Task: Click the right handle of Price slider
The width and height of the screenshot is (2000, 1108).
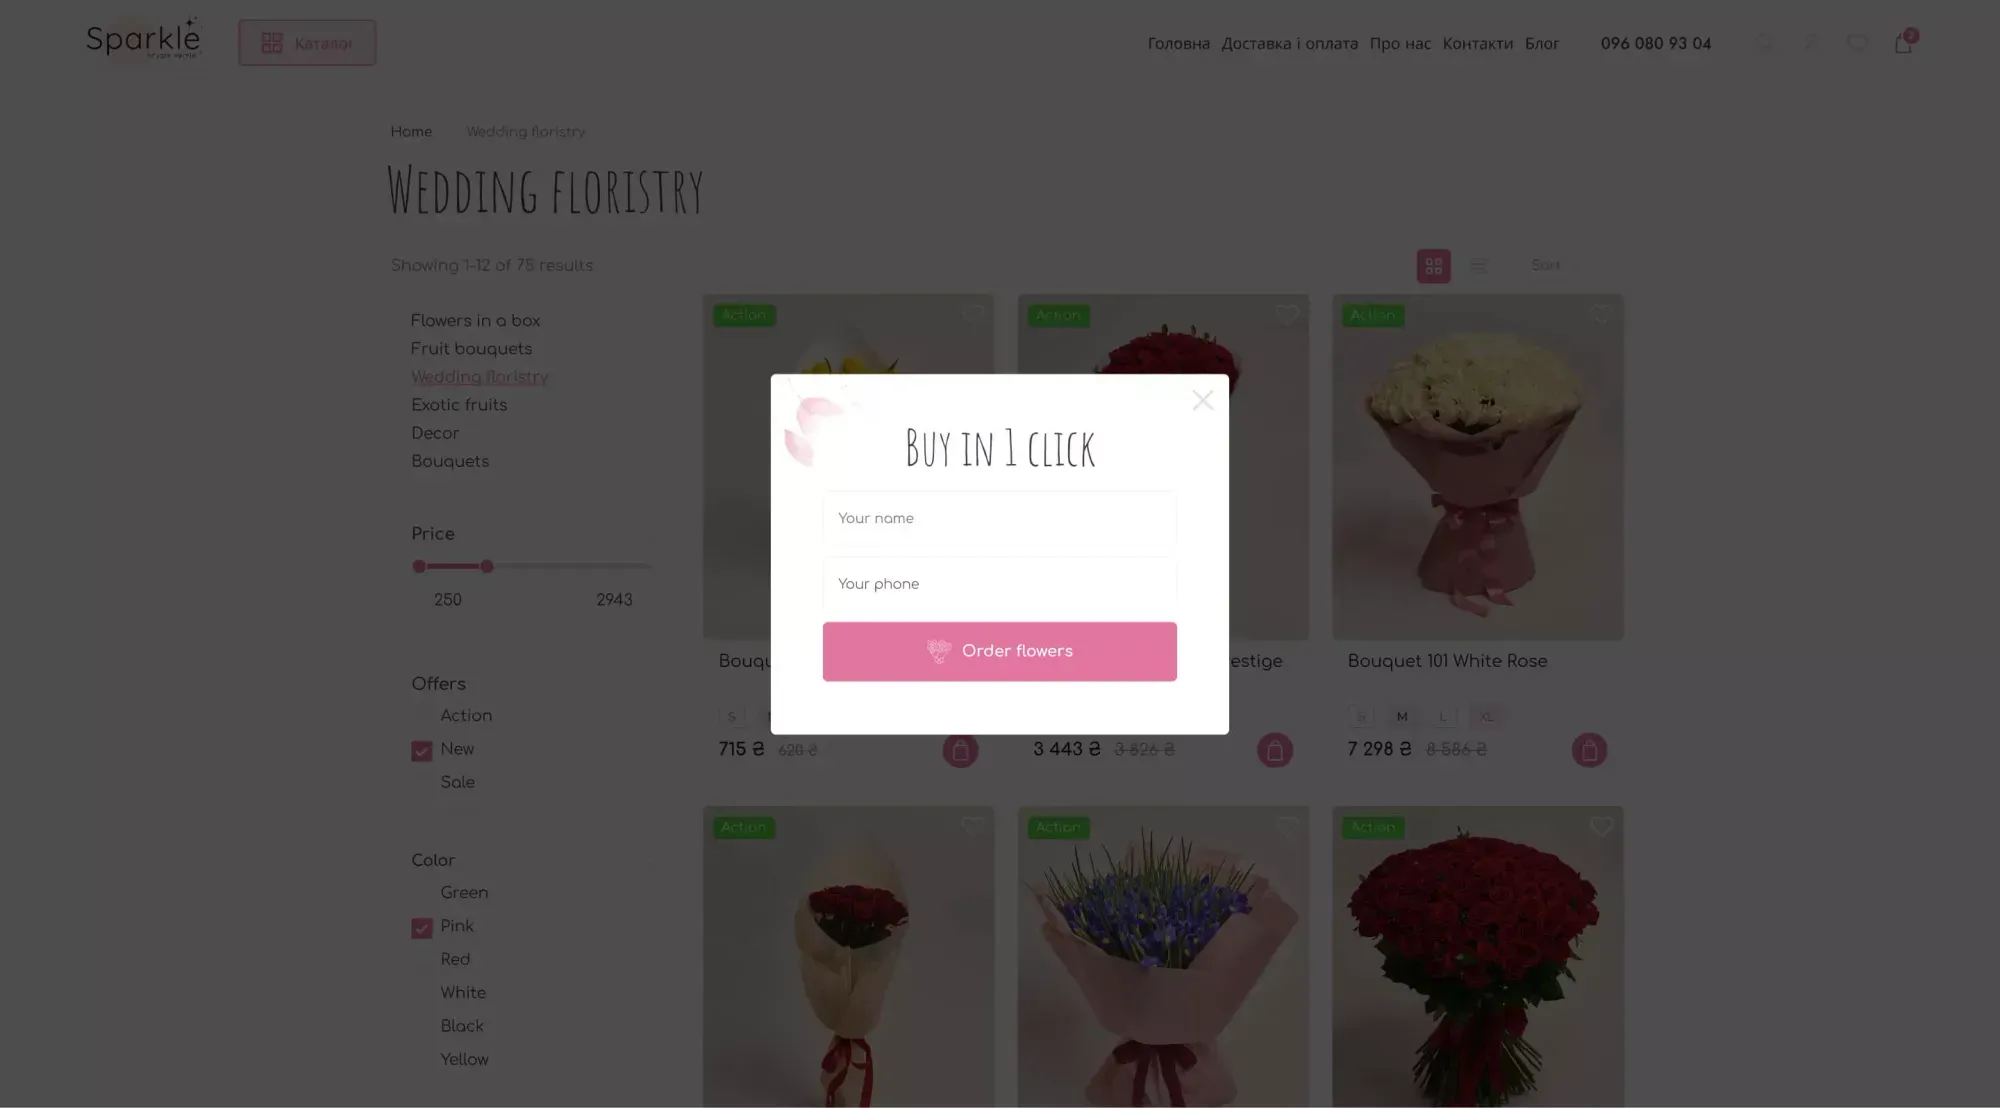Action: click(487, 566)
